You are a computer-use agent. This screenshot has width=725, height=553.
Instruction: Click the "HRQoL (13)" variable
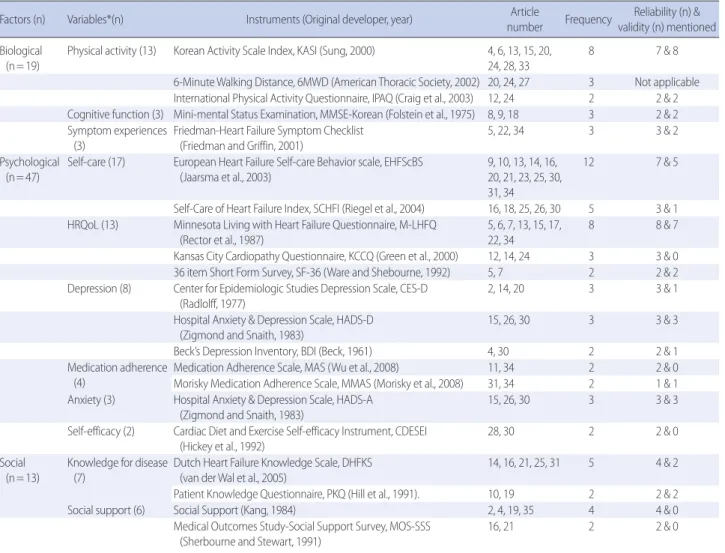(x=92, y=225)
